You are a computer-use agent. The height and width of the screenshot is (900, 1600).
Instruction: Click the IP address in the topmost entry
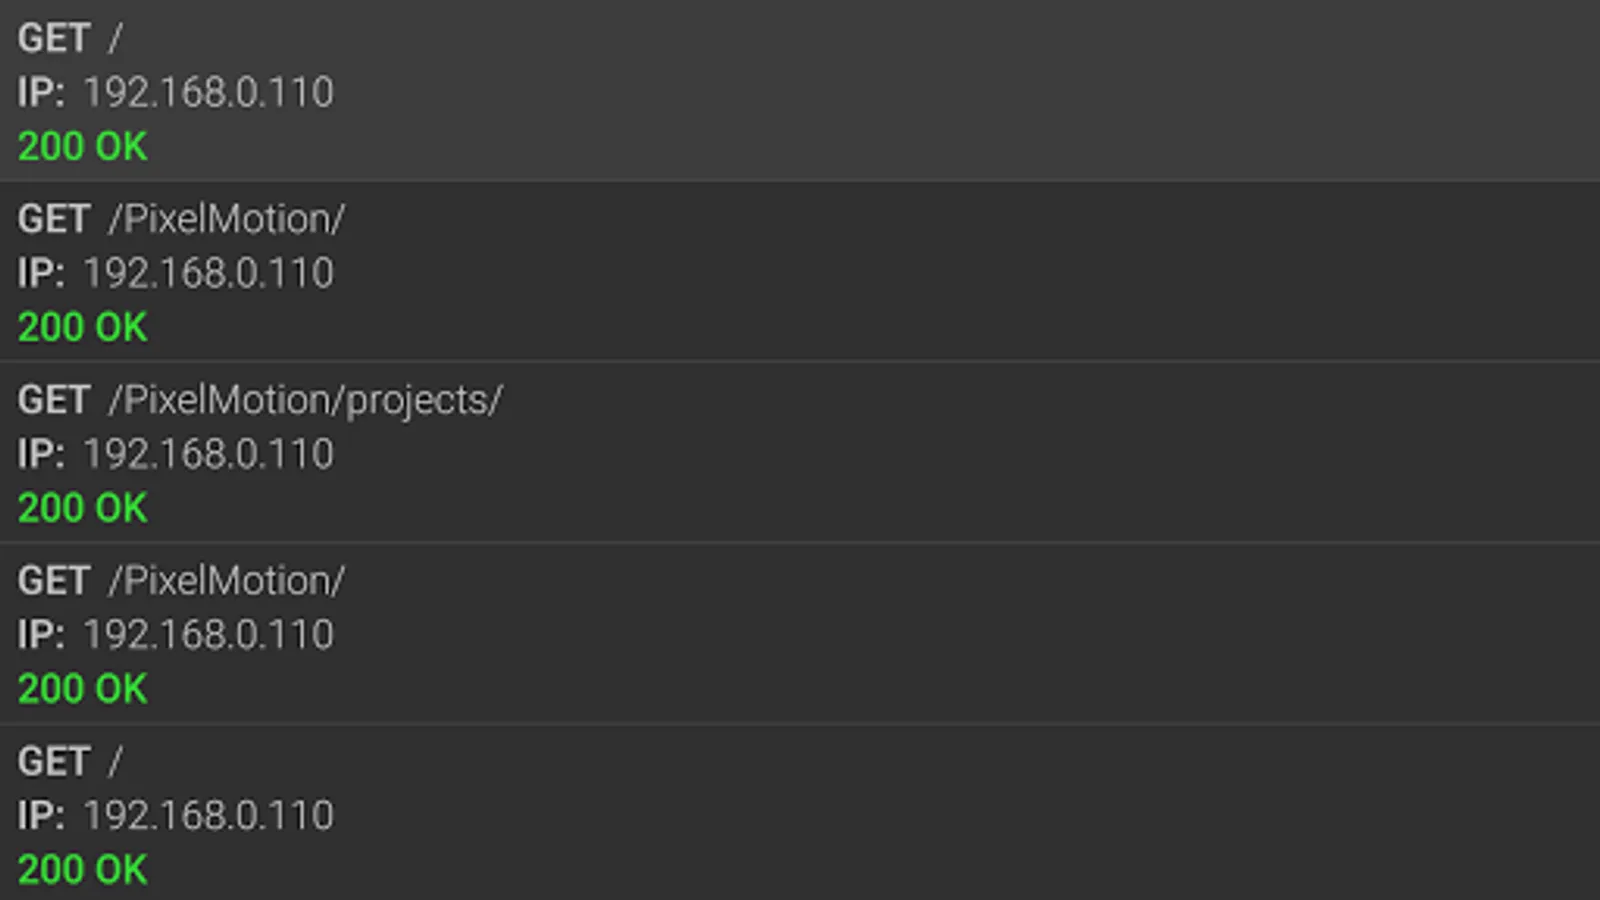tap(208, 93)
